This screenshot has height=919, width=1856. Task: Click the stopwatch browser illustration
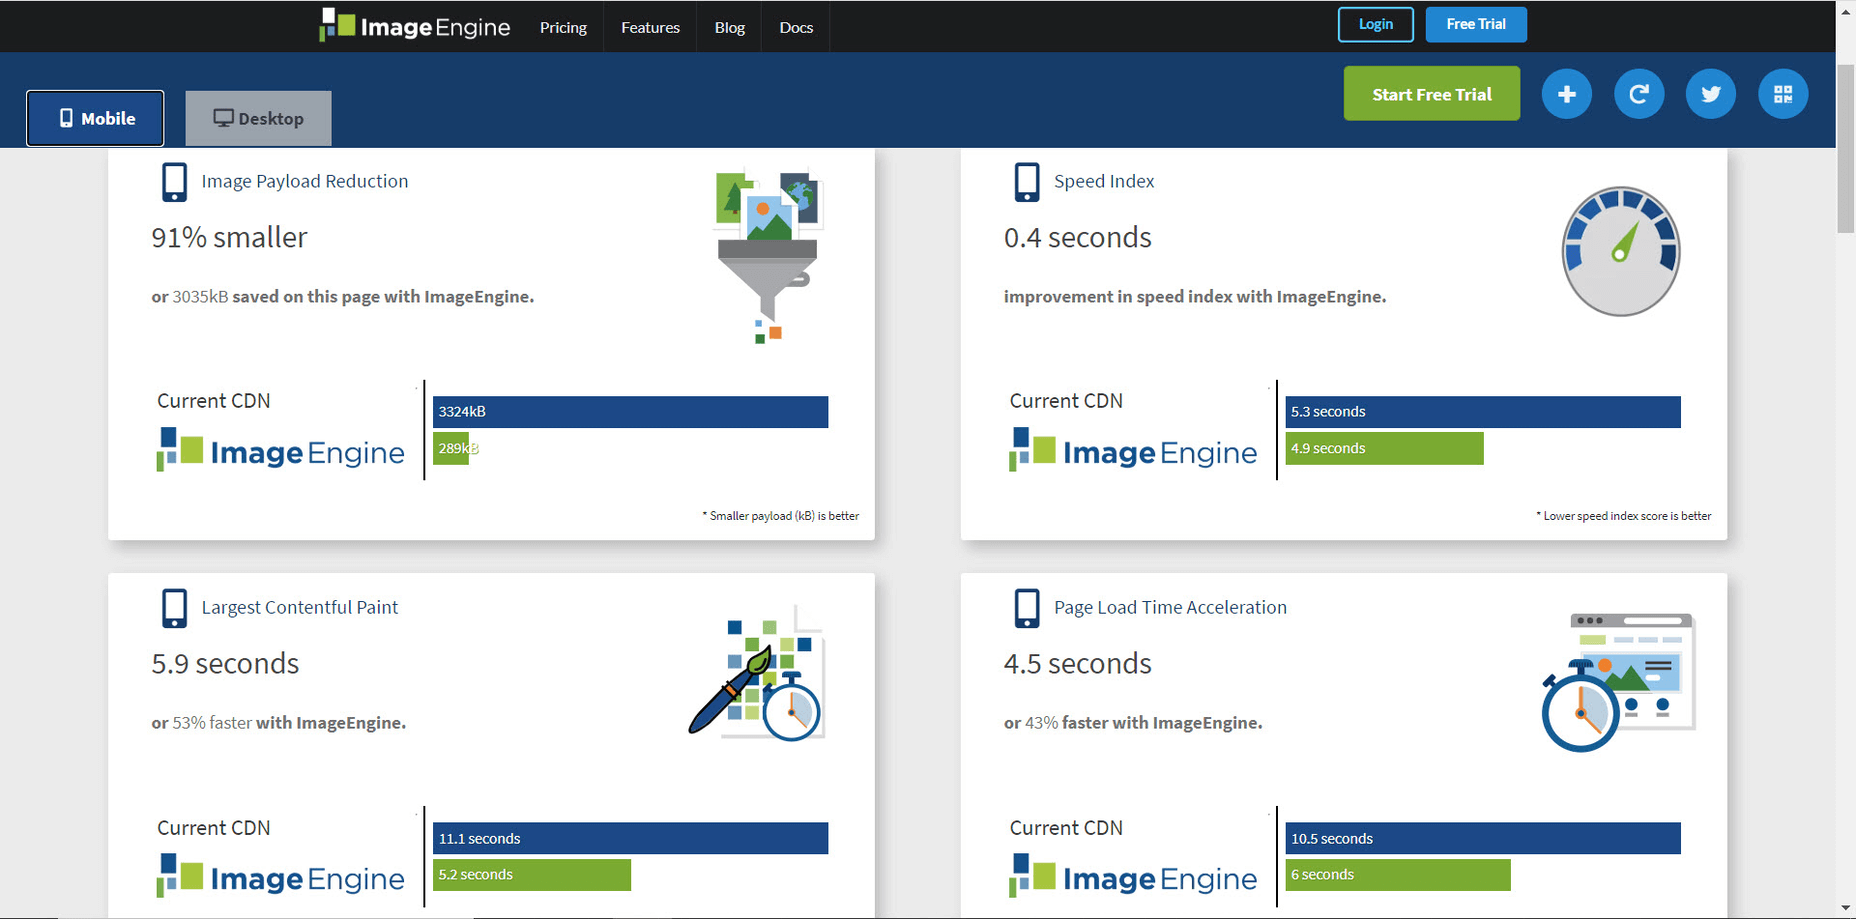[1618, 682]
